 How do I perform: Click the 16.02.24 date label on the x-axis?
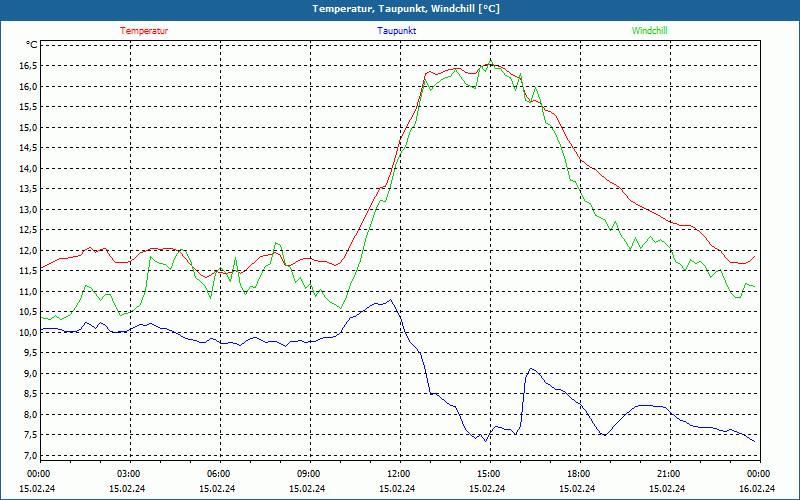click(x=758, y=488)
